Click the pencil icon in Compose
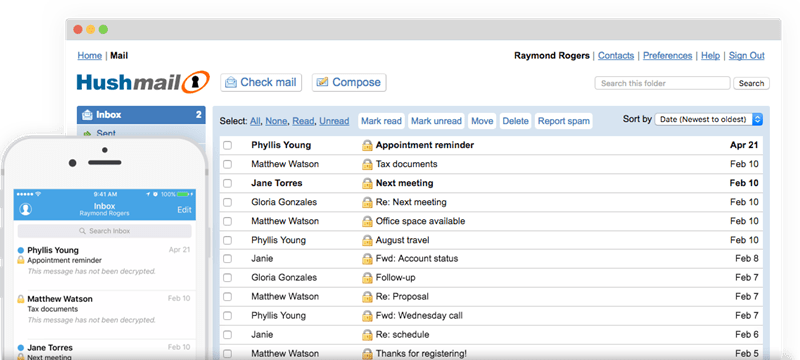This screenshot has height=360, width=800. coord(322,83)
